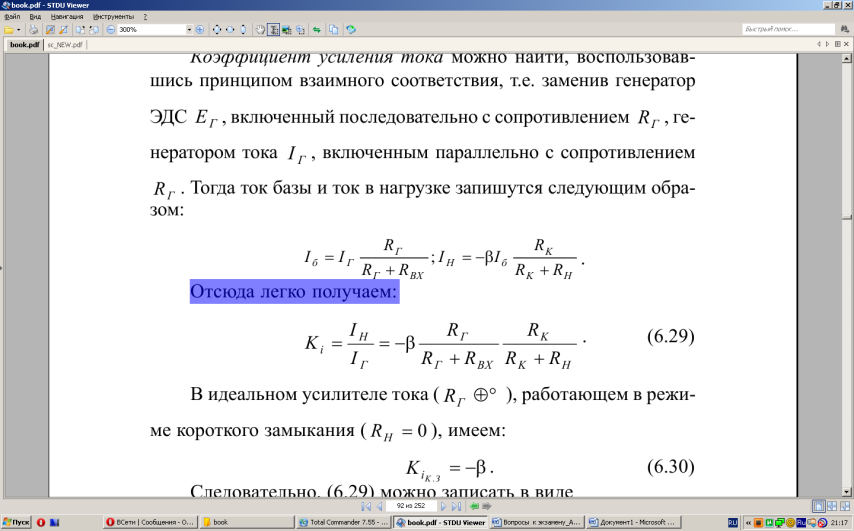The height and width of the screenshot is (531, 854).
Task: Zoom out with the minus button
Action: tap(111, 30)
